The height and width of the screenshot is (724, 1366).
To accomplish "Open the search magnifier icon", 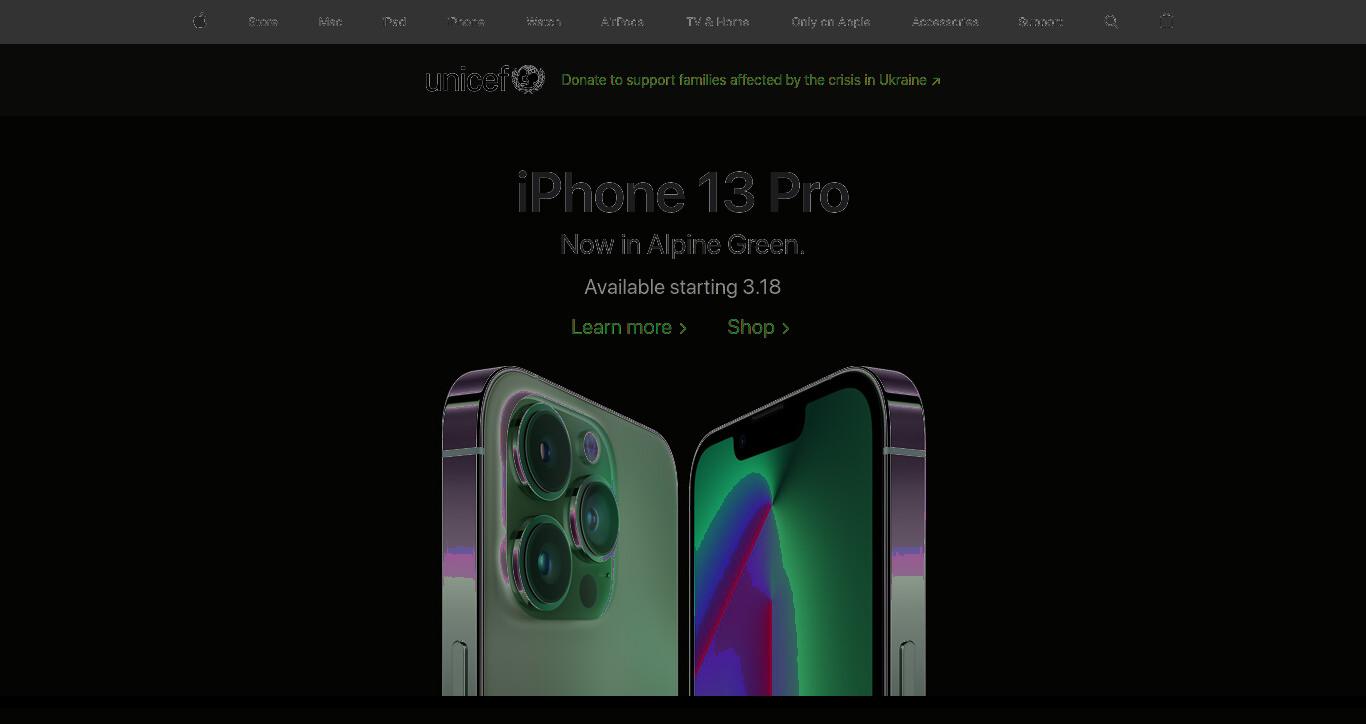I will click(x=1111, y=21).
